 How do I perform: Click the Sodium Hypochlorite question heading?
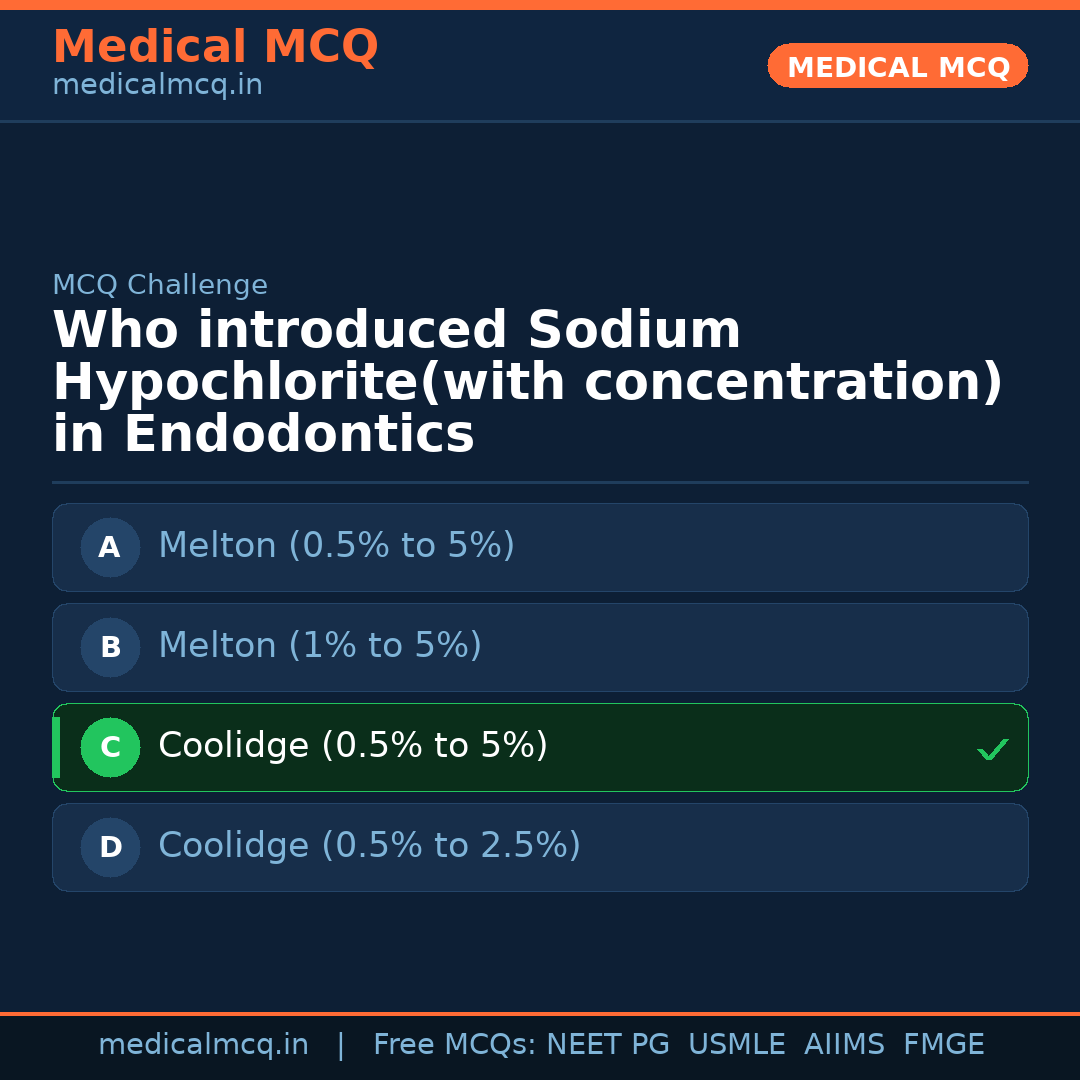(x=527, y=383)
